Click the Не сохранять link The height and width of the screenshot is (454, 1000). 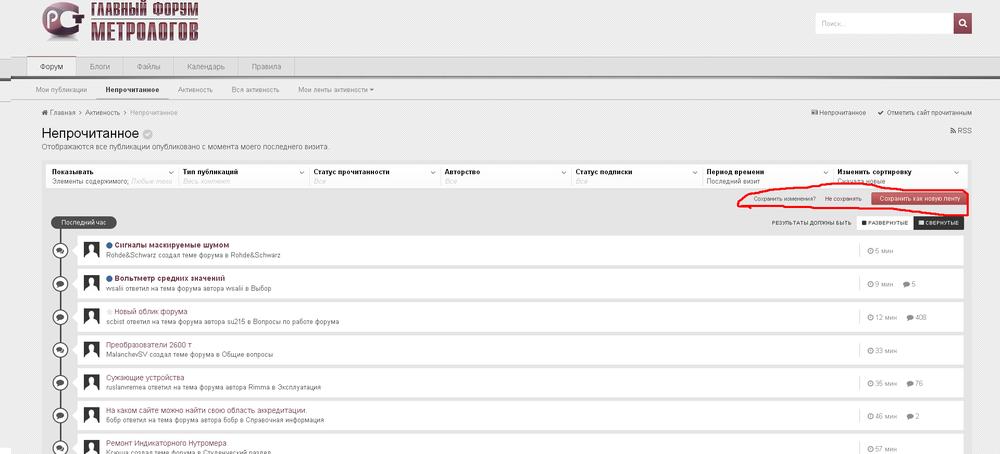[x=843, y=199]
